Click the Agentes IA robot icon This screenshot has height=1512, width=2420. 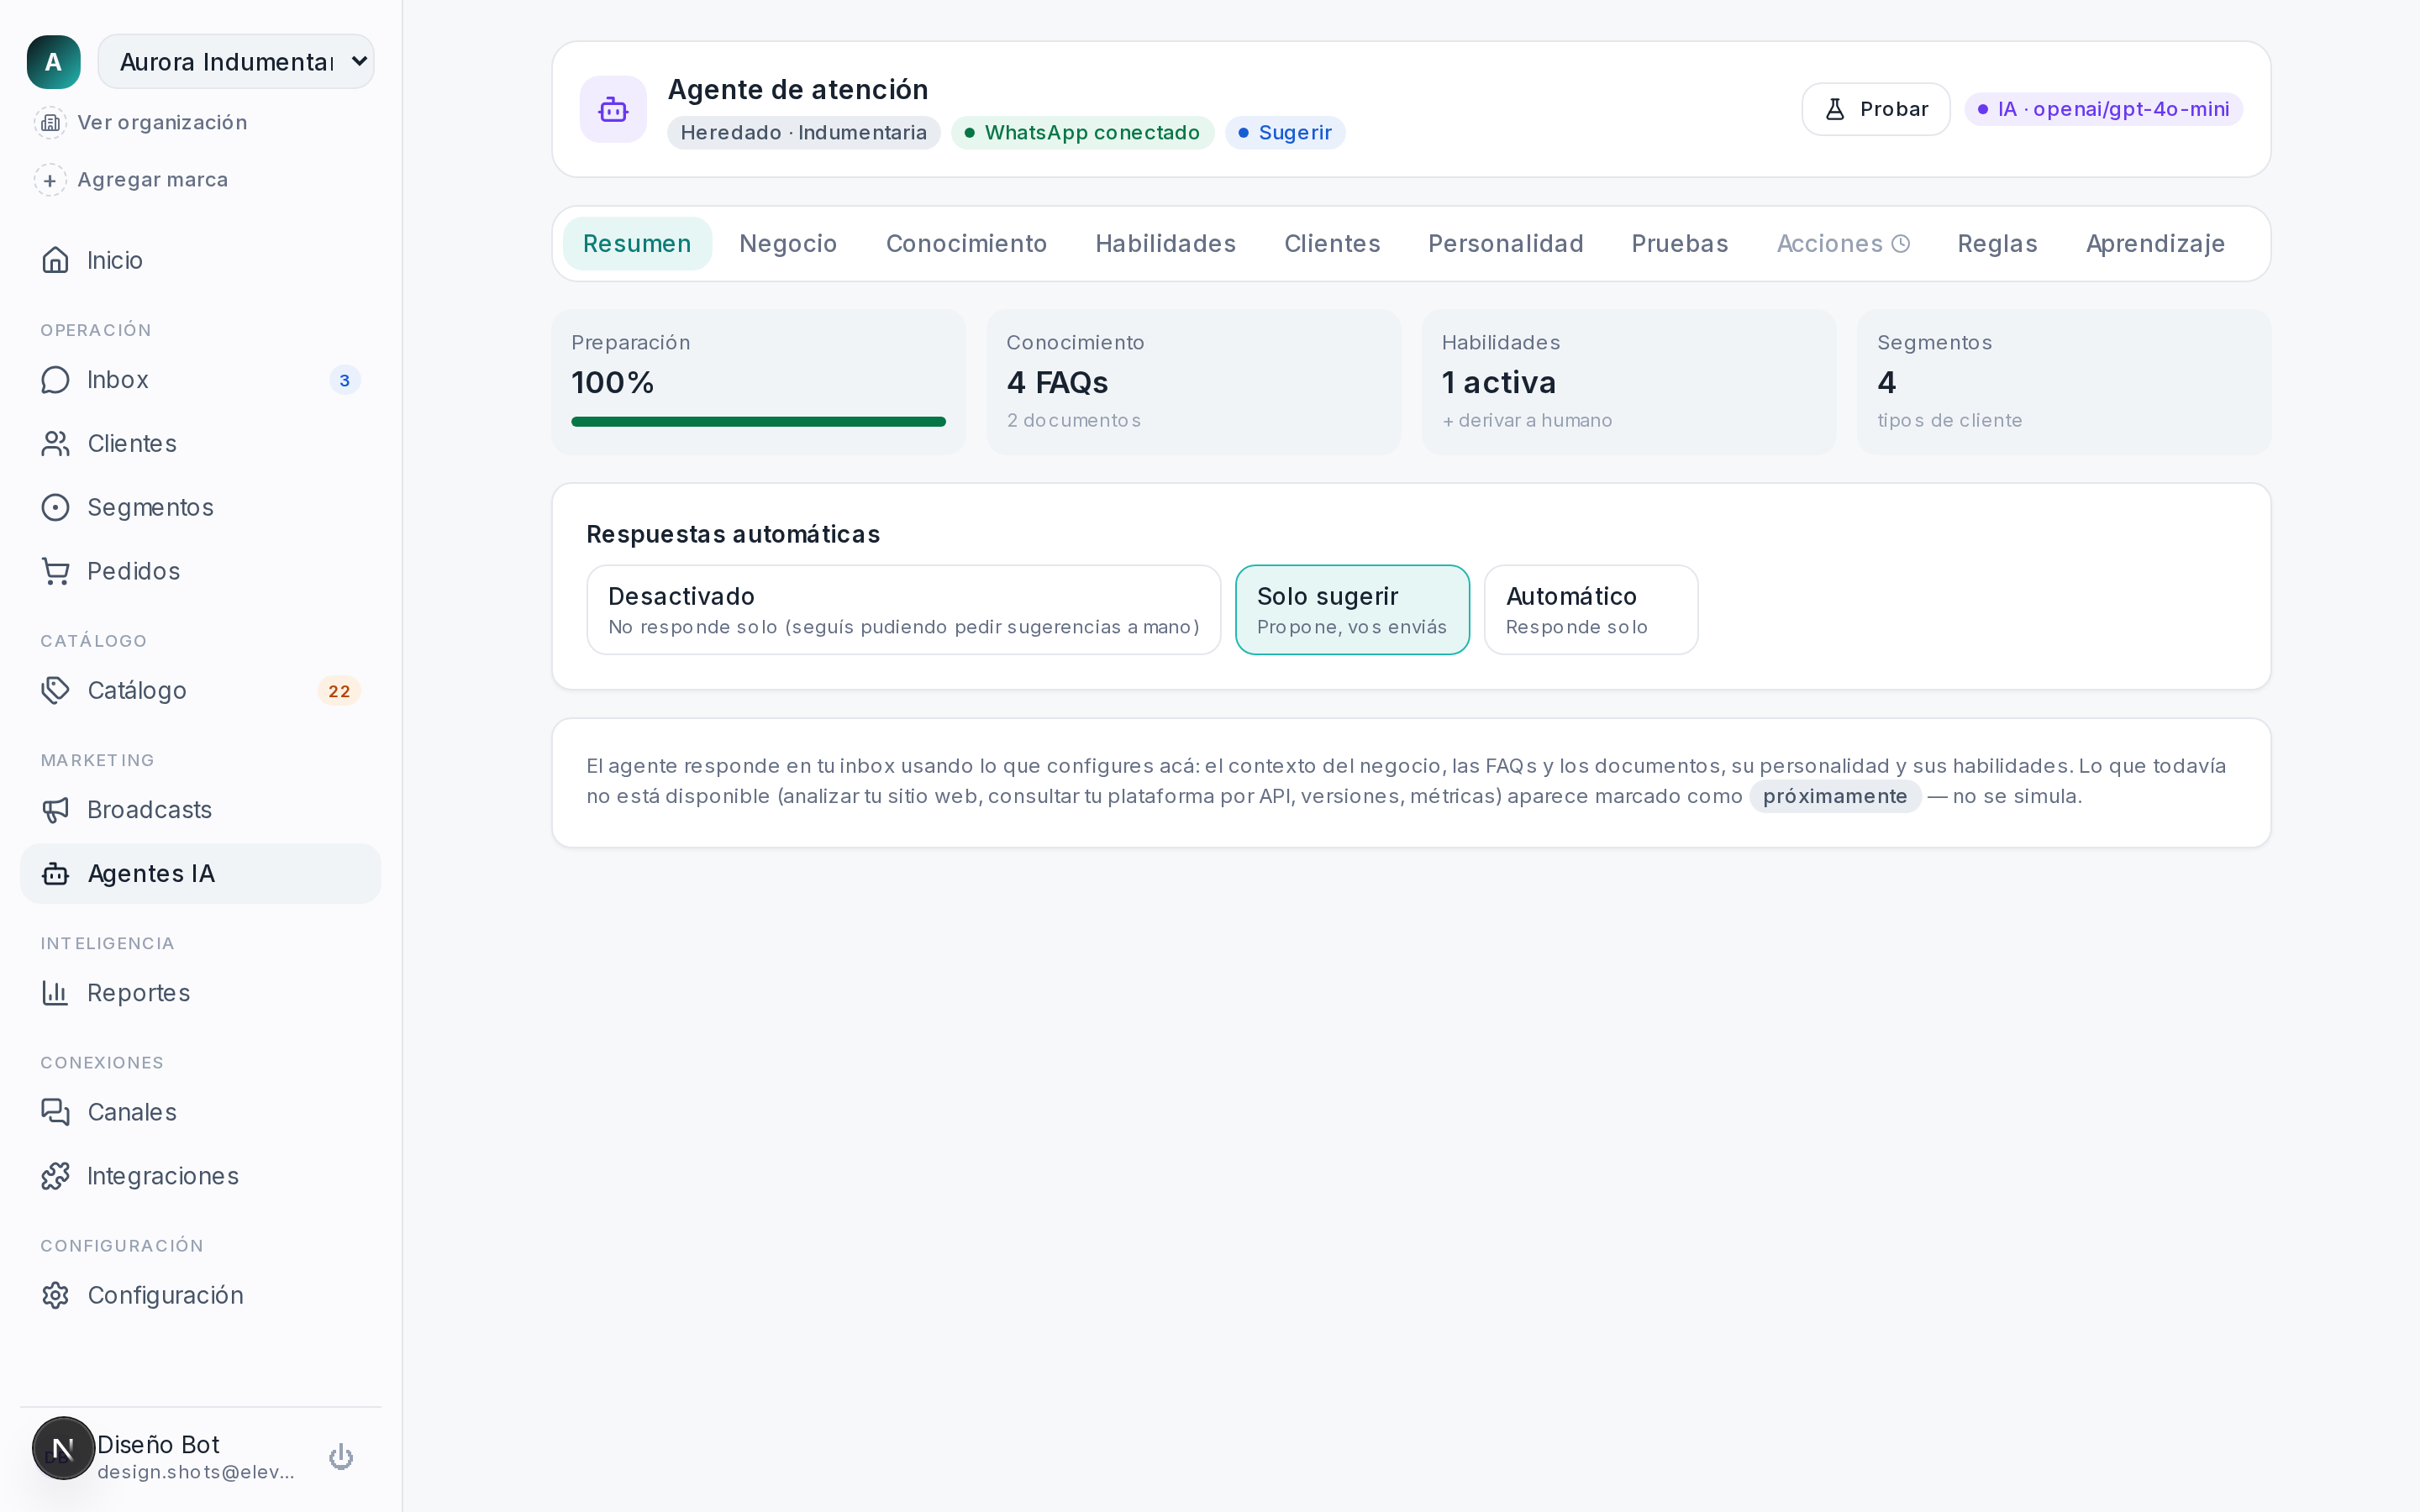click(56, 874)
